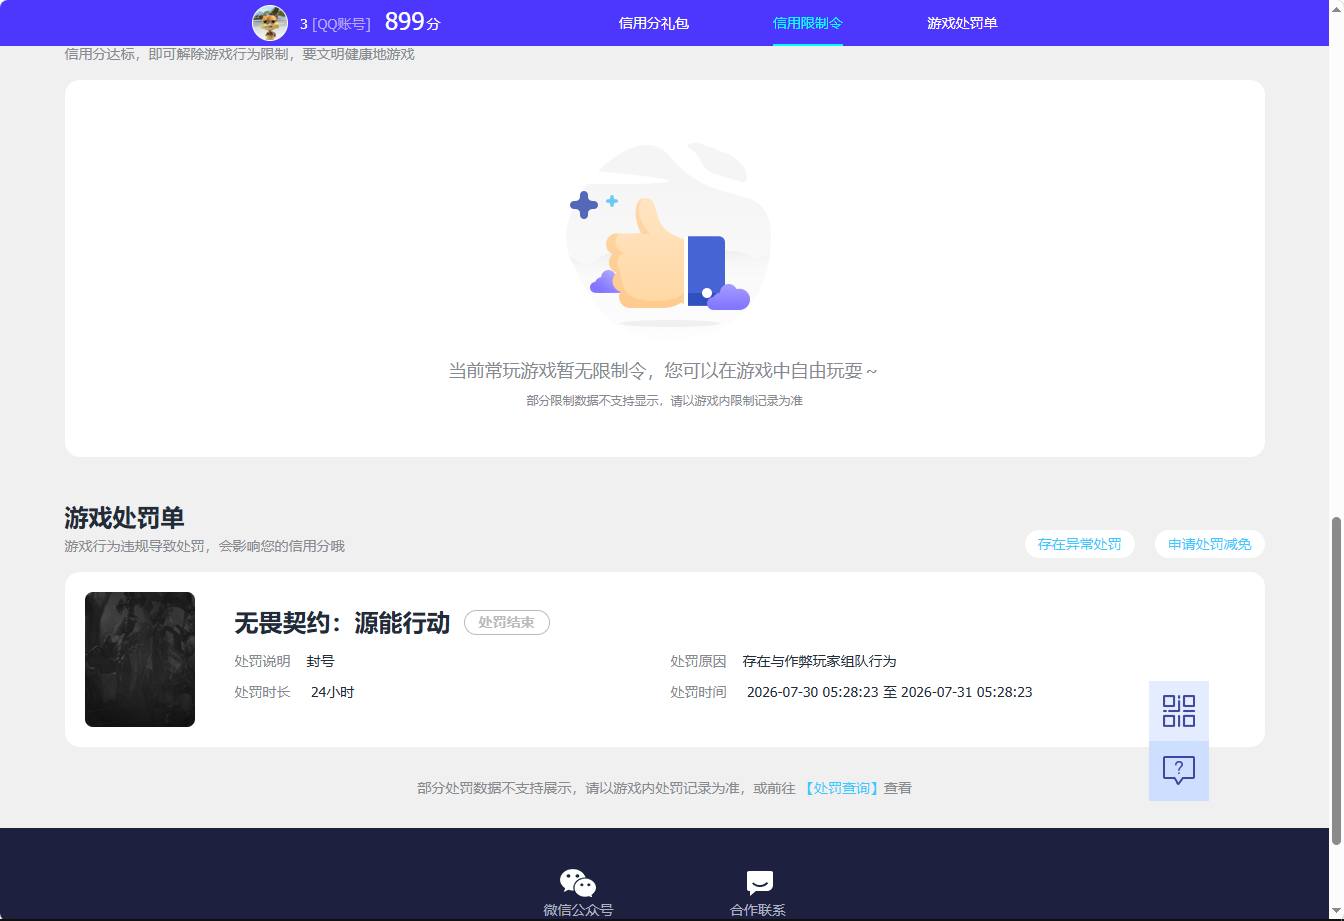
Task: Click the 无畏契约 game thumbnail
Action: [x=140, y=659]
